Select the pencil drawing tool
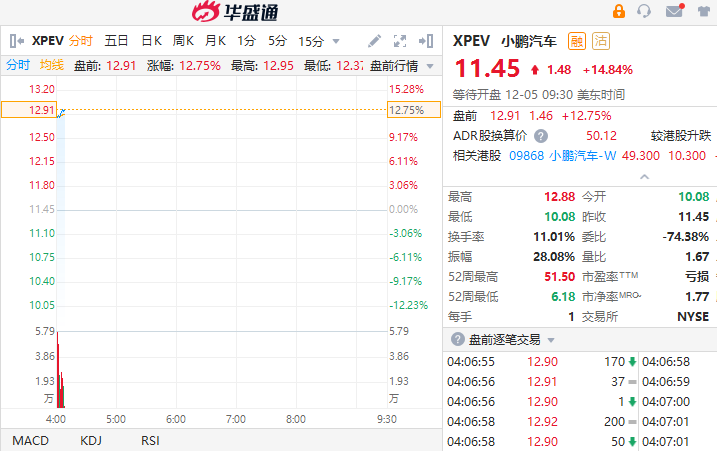 [374, 41]
